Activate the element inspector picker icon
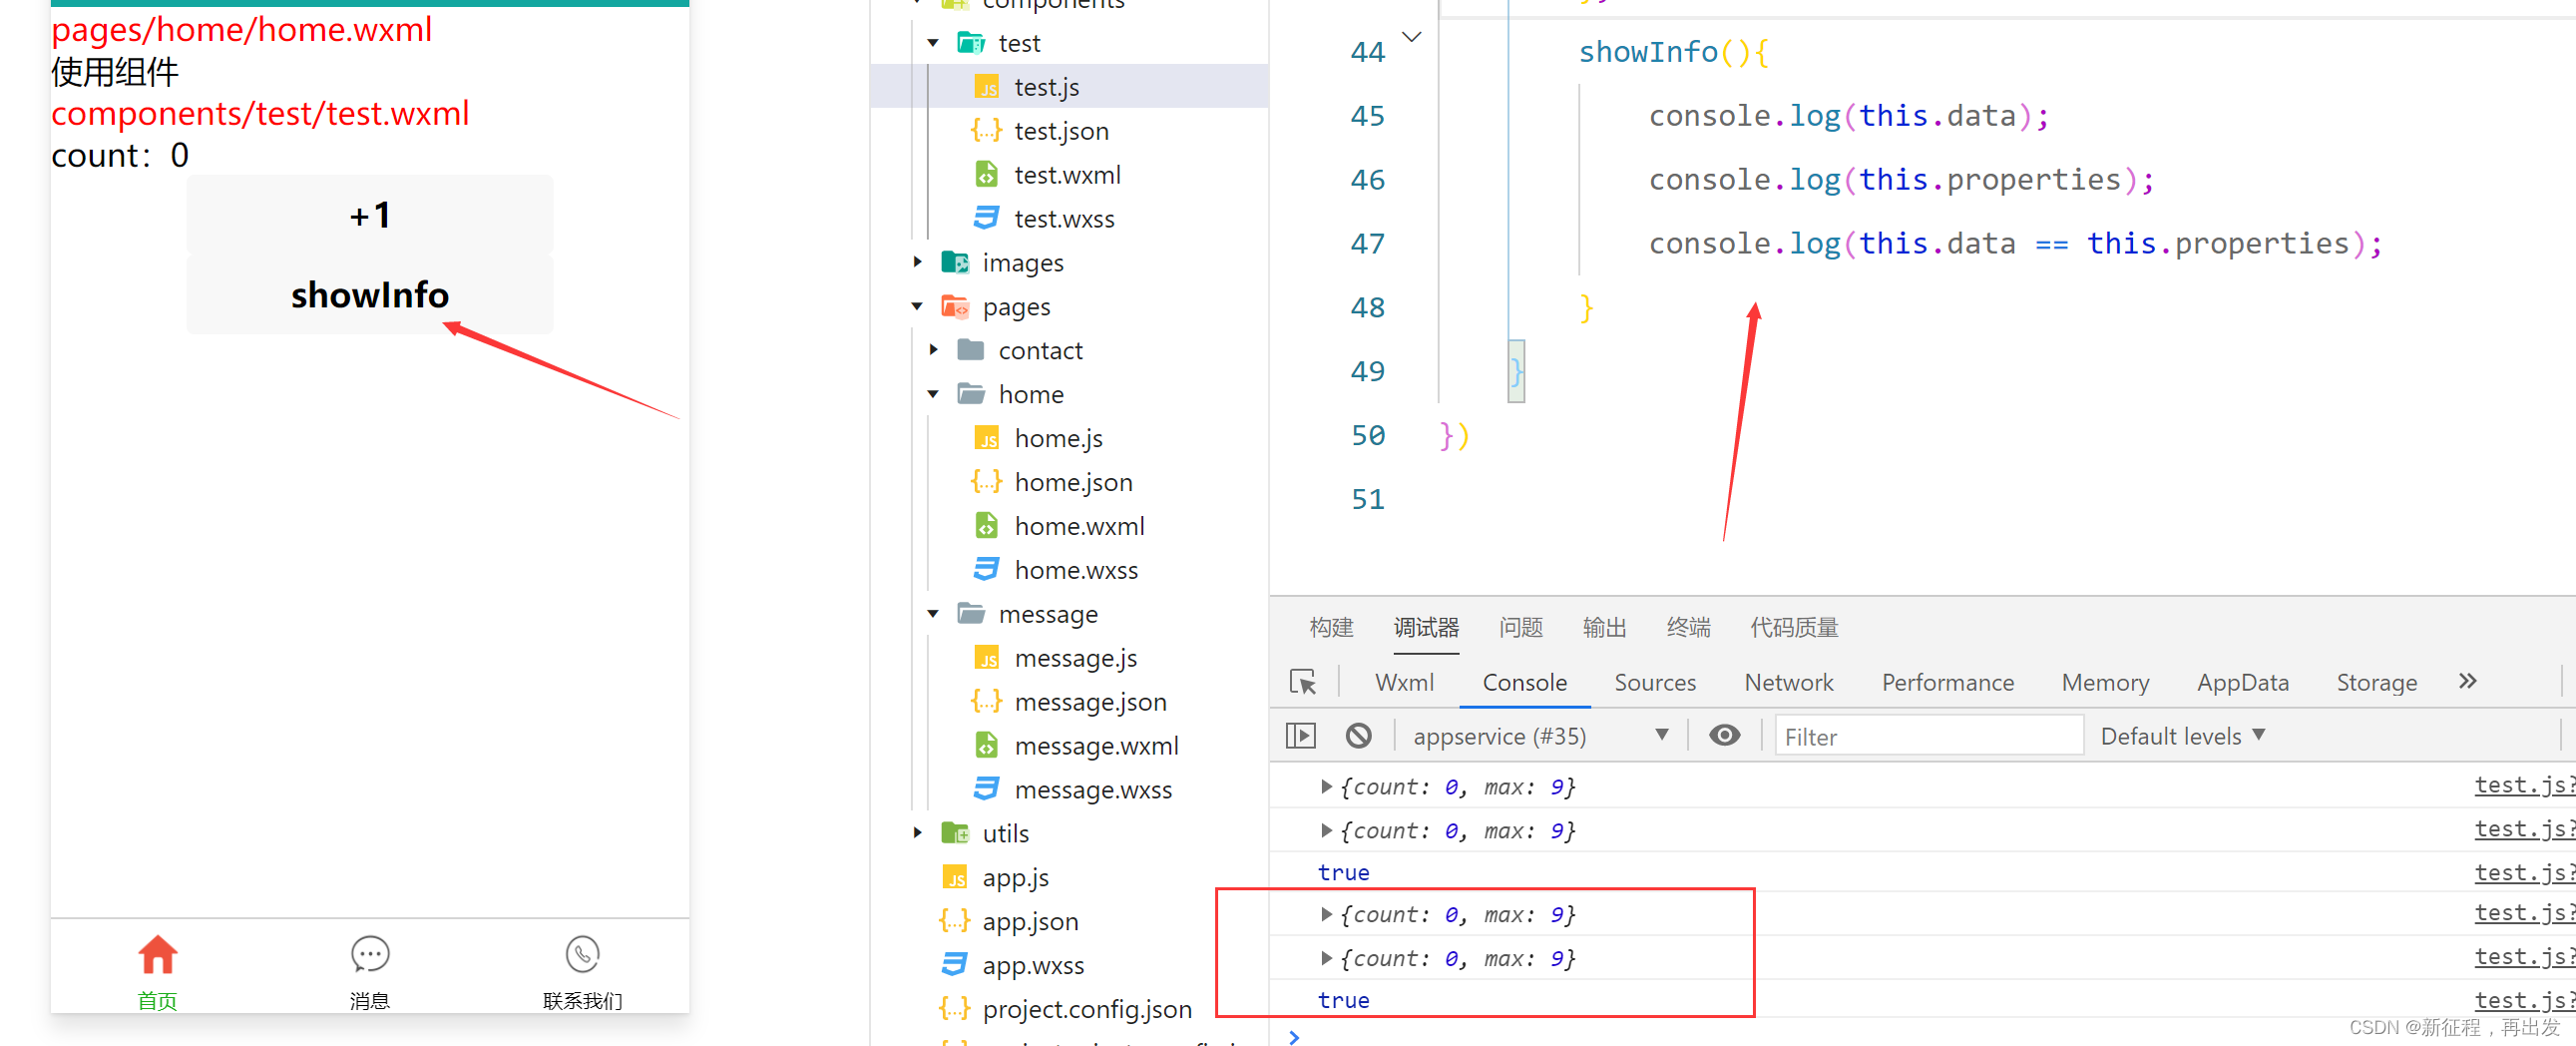 (1303, 682)
